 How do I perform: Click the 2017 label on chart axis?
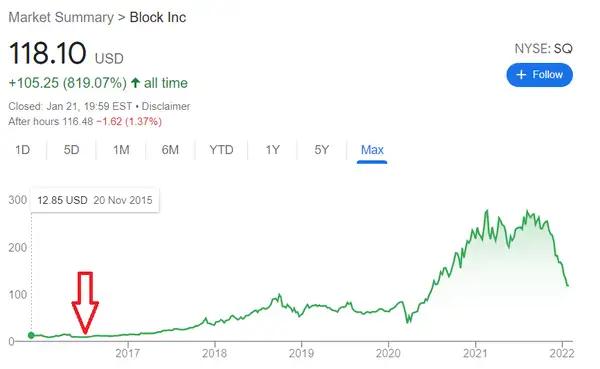pos(127,353)
